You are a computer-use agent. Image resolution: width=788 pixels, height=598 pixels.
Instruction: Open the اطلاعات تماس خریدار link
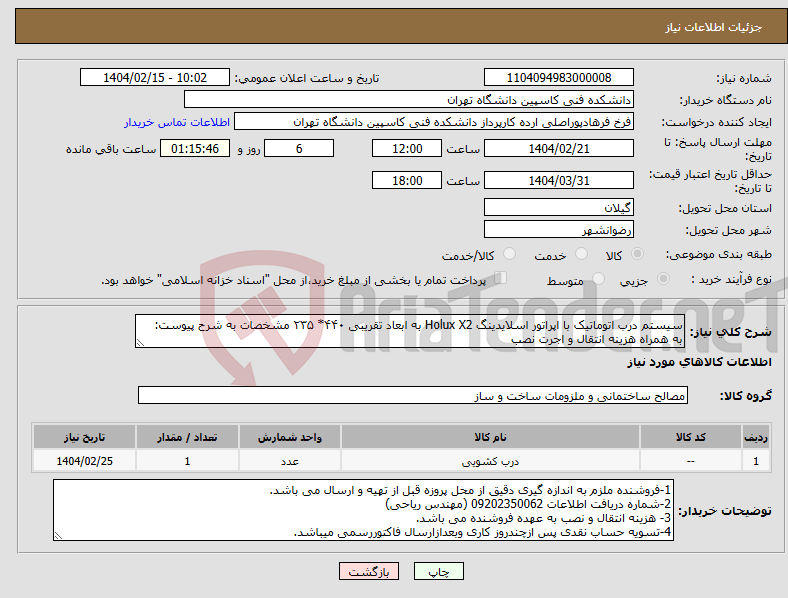point(177,122)
